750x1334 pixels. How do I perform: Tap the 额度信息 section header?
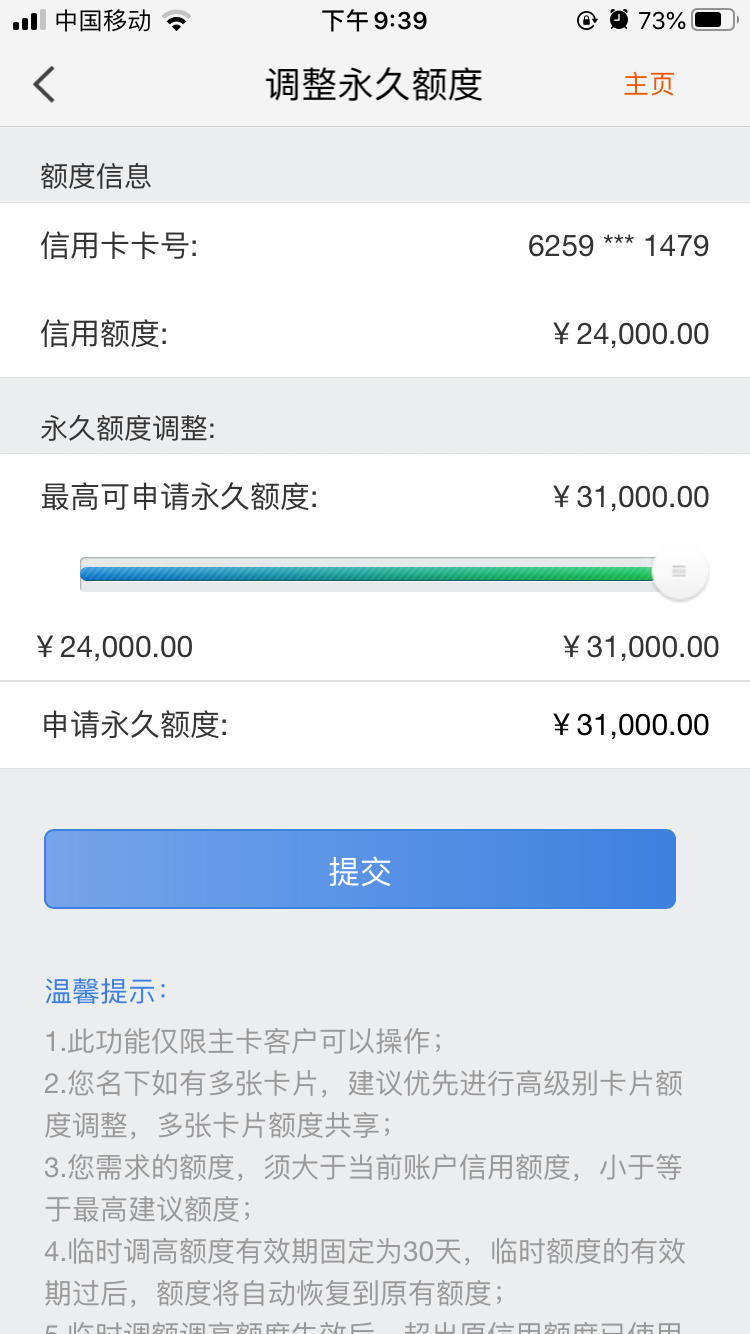coord(96,177)
